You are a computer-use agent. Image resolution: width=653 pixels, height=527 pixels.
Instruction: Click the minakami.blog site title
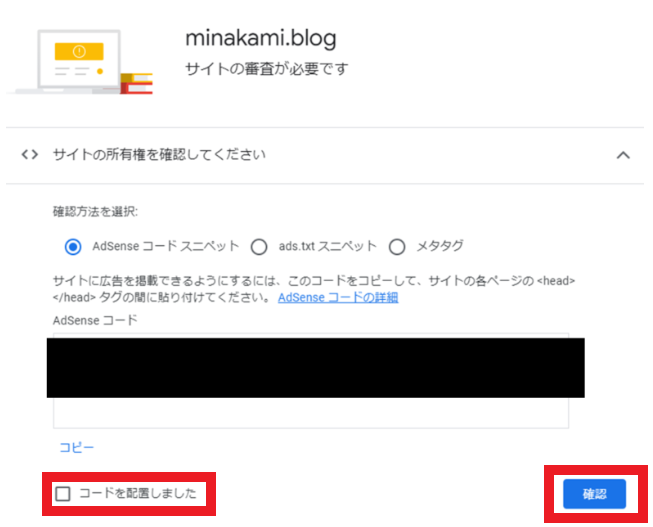261,38
